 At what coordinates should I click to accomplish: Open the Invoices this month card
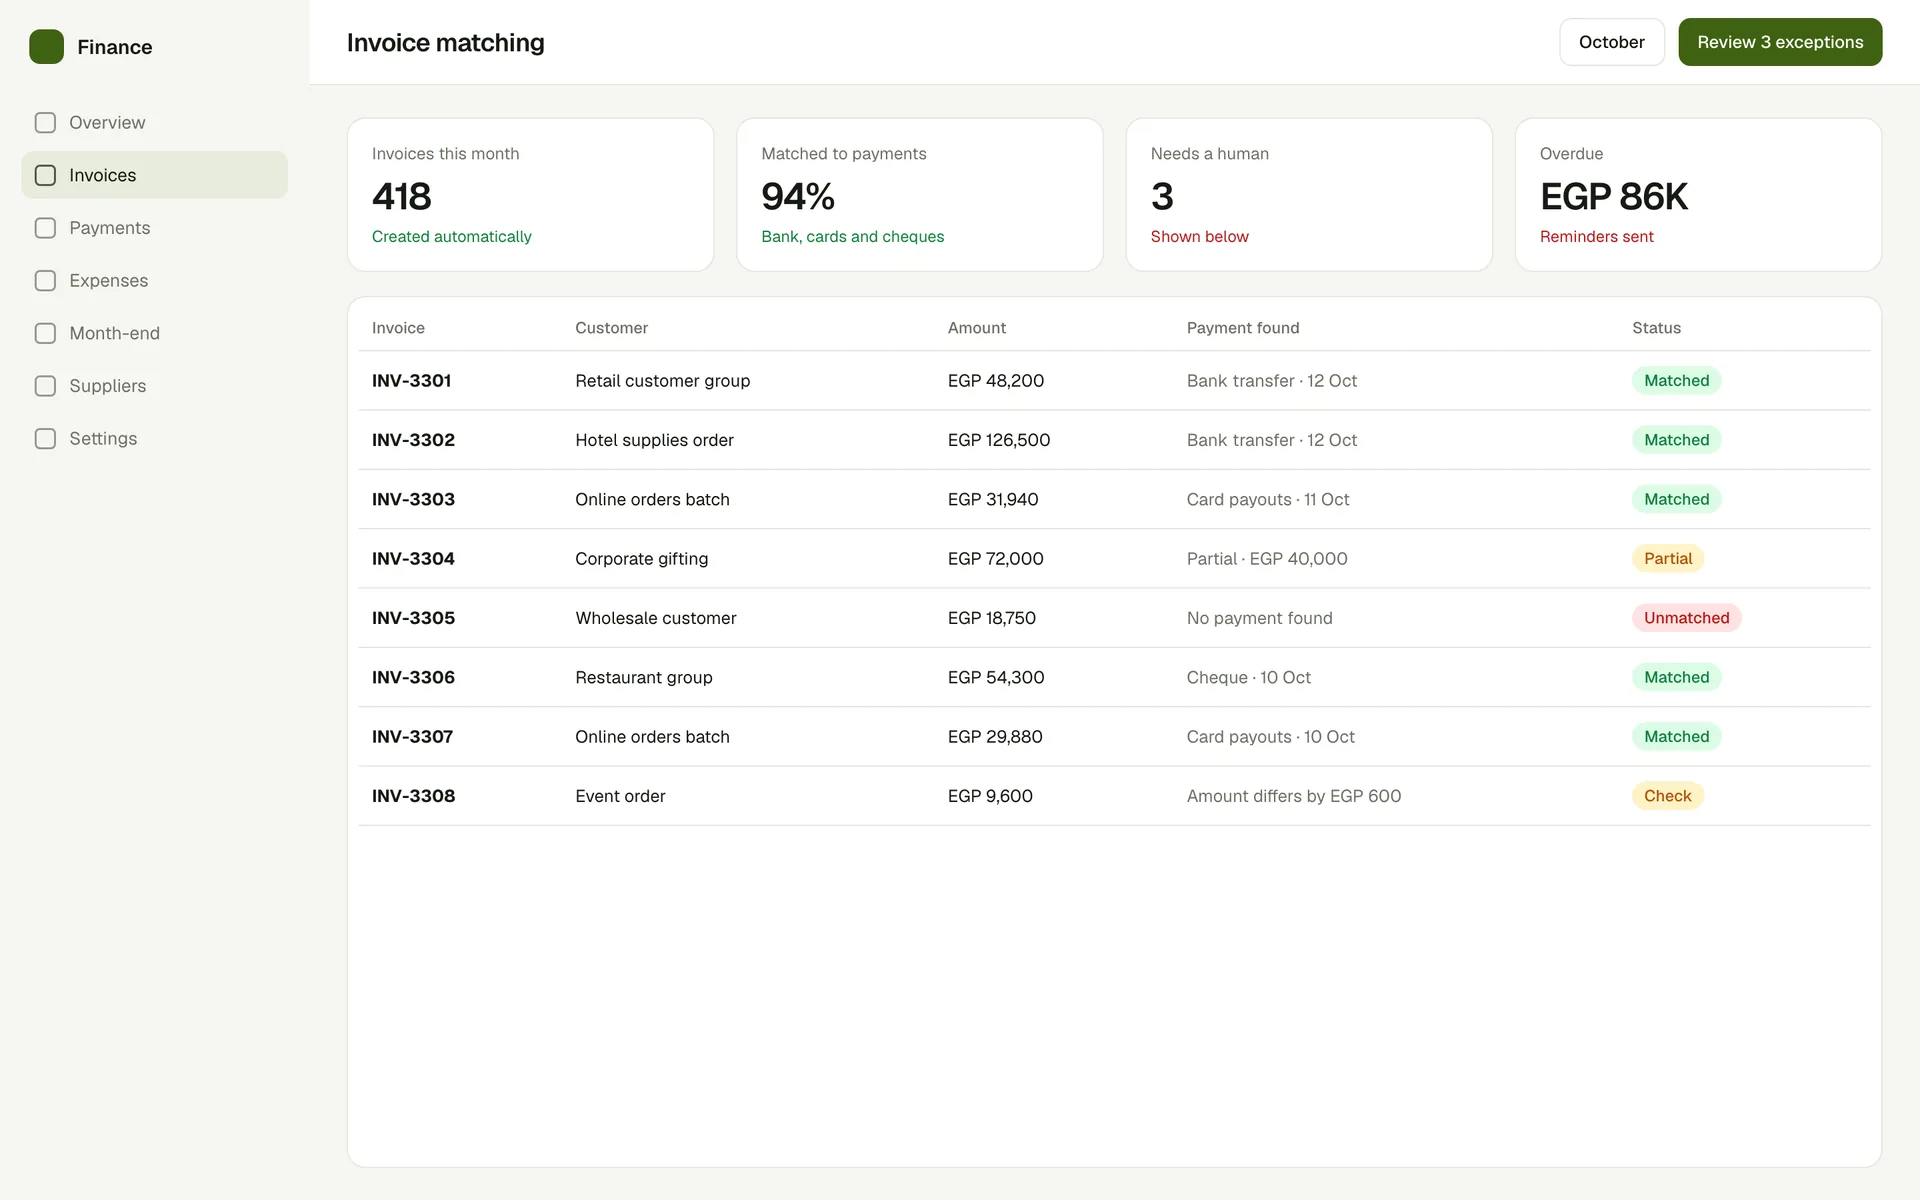[x=530, y=195]
